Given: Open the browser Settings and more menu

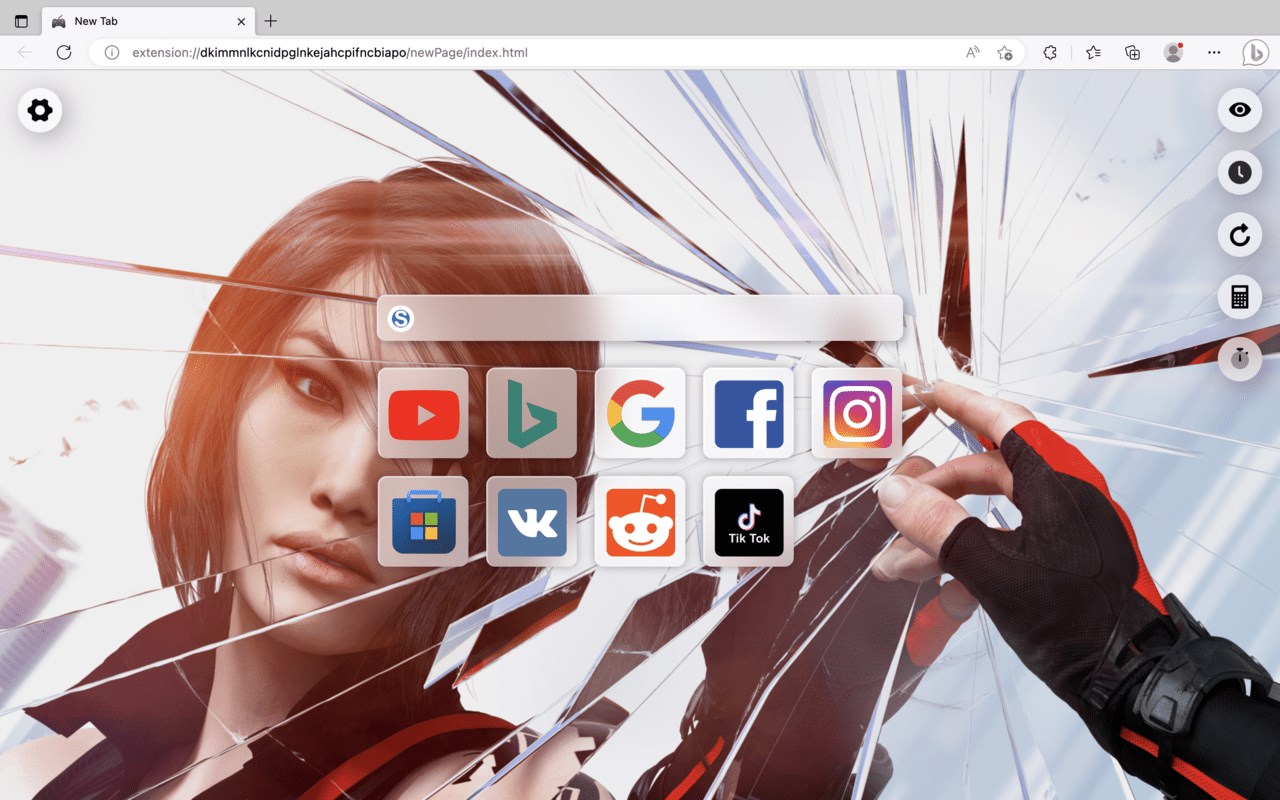Looking at the screenshot, I should (1214, 52).
